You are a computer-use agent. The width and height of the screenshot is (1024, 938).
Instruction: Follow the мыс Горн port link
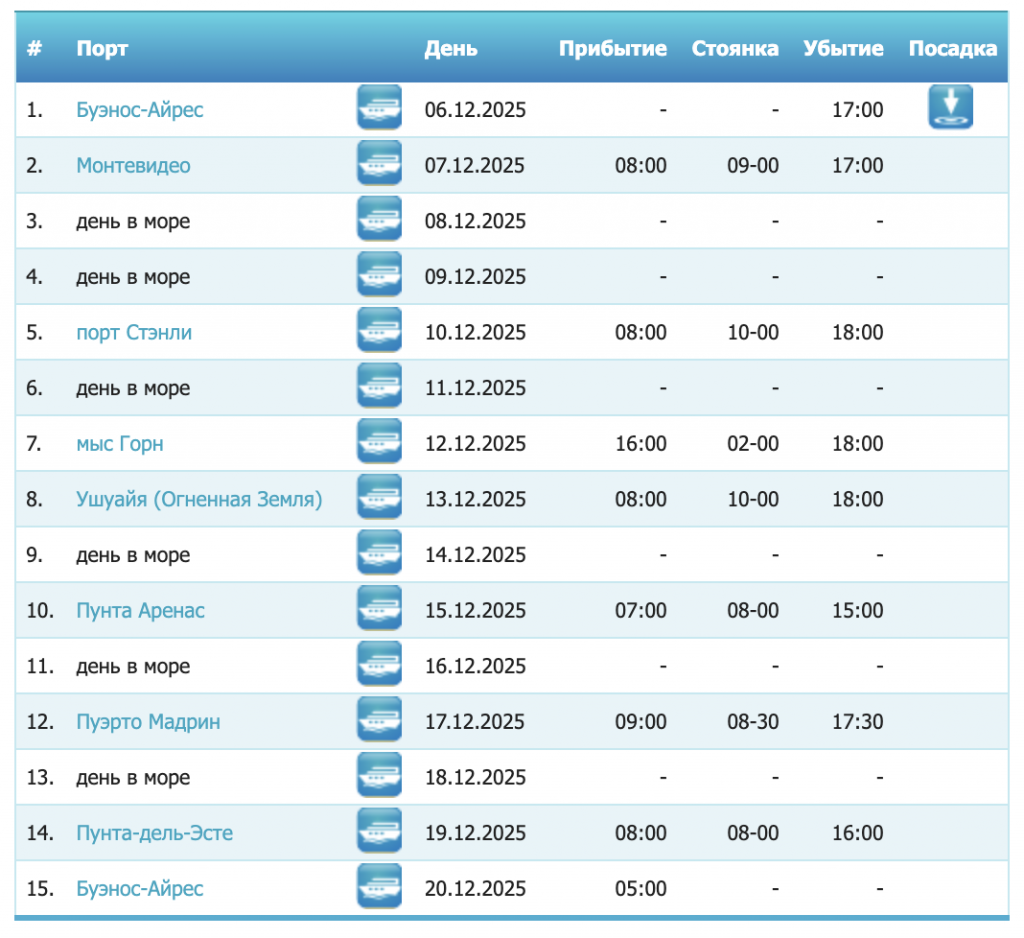pyautogui.click(x=120, y=443)
